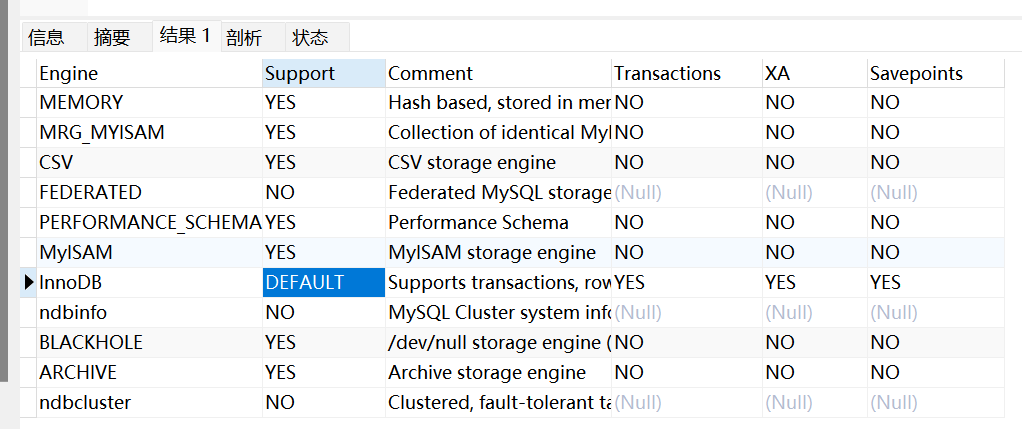Select the PERFORMANCE_SCHEMA engine cell

point(149,222)
